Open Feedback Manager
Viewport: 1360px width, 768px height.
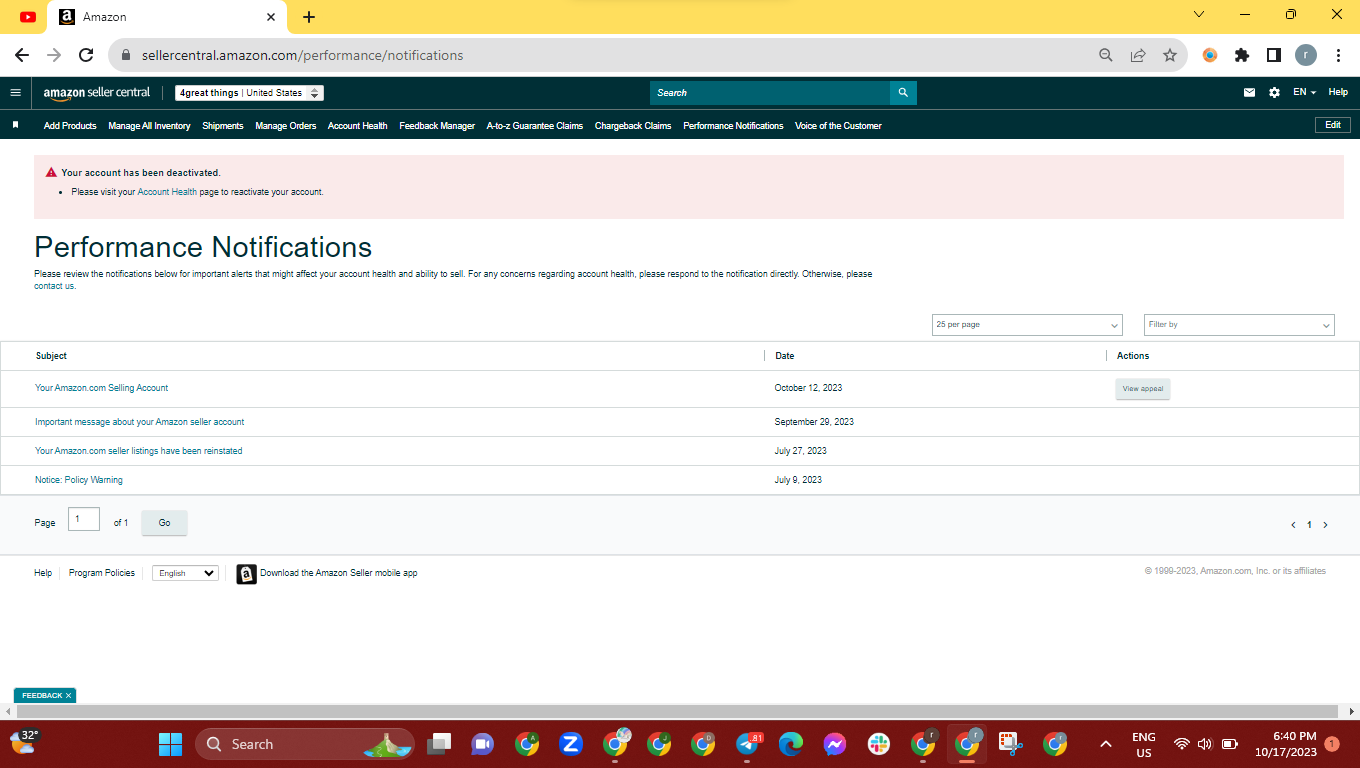(437, 126)
